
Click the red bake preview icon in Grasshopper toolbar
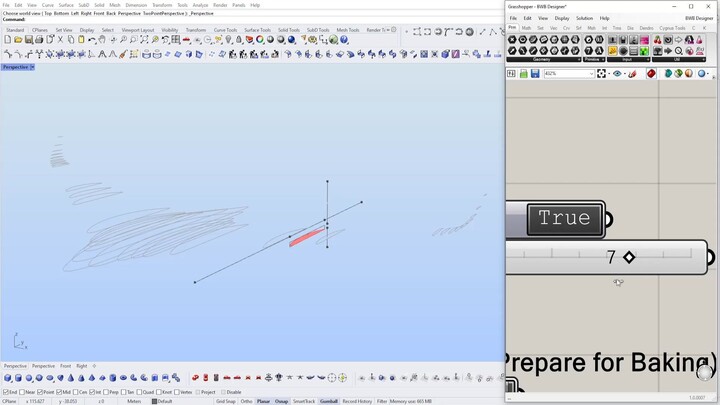pos(651,74)
